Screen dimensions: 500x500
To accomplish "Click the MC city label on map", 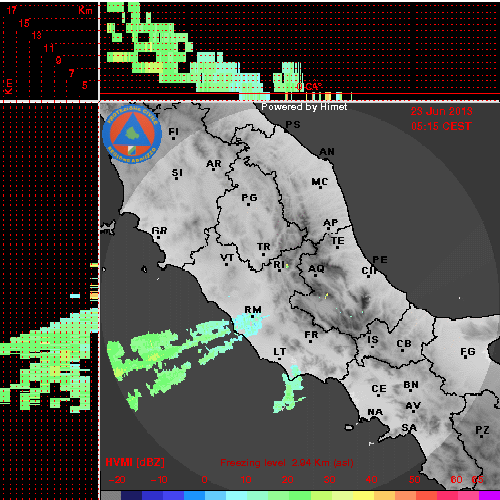I will [320, 182].
